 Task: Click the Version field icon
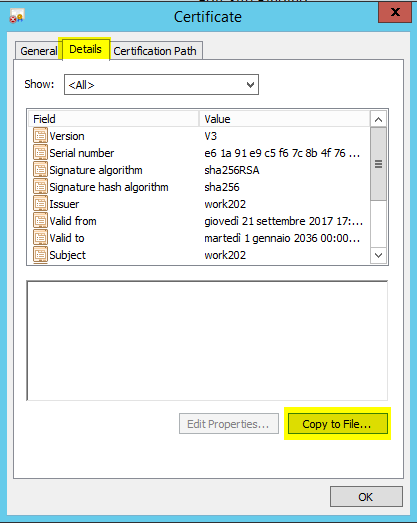click(40, 136)
